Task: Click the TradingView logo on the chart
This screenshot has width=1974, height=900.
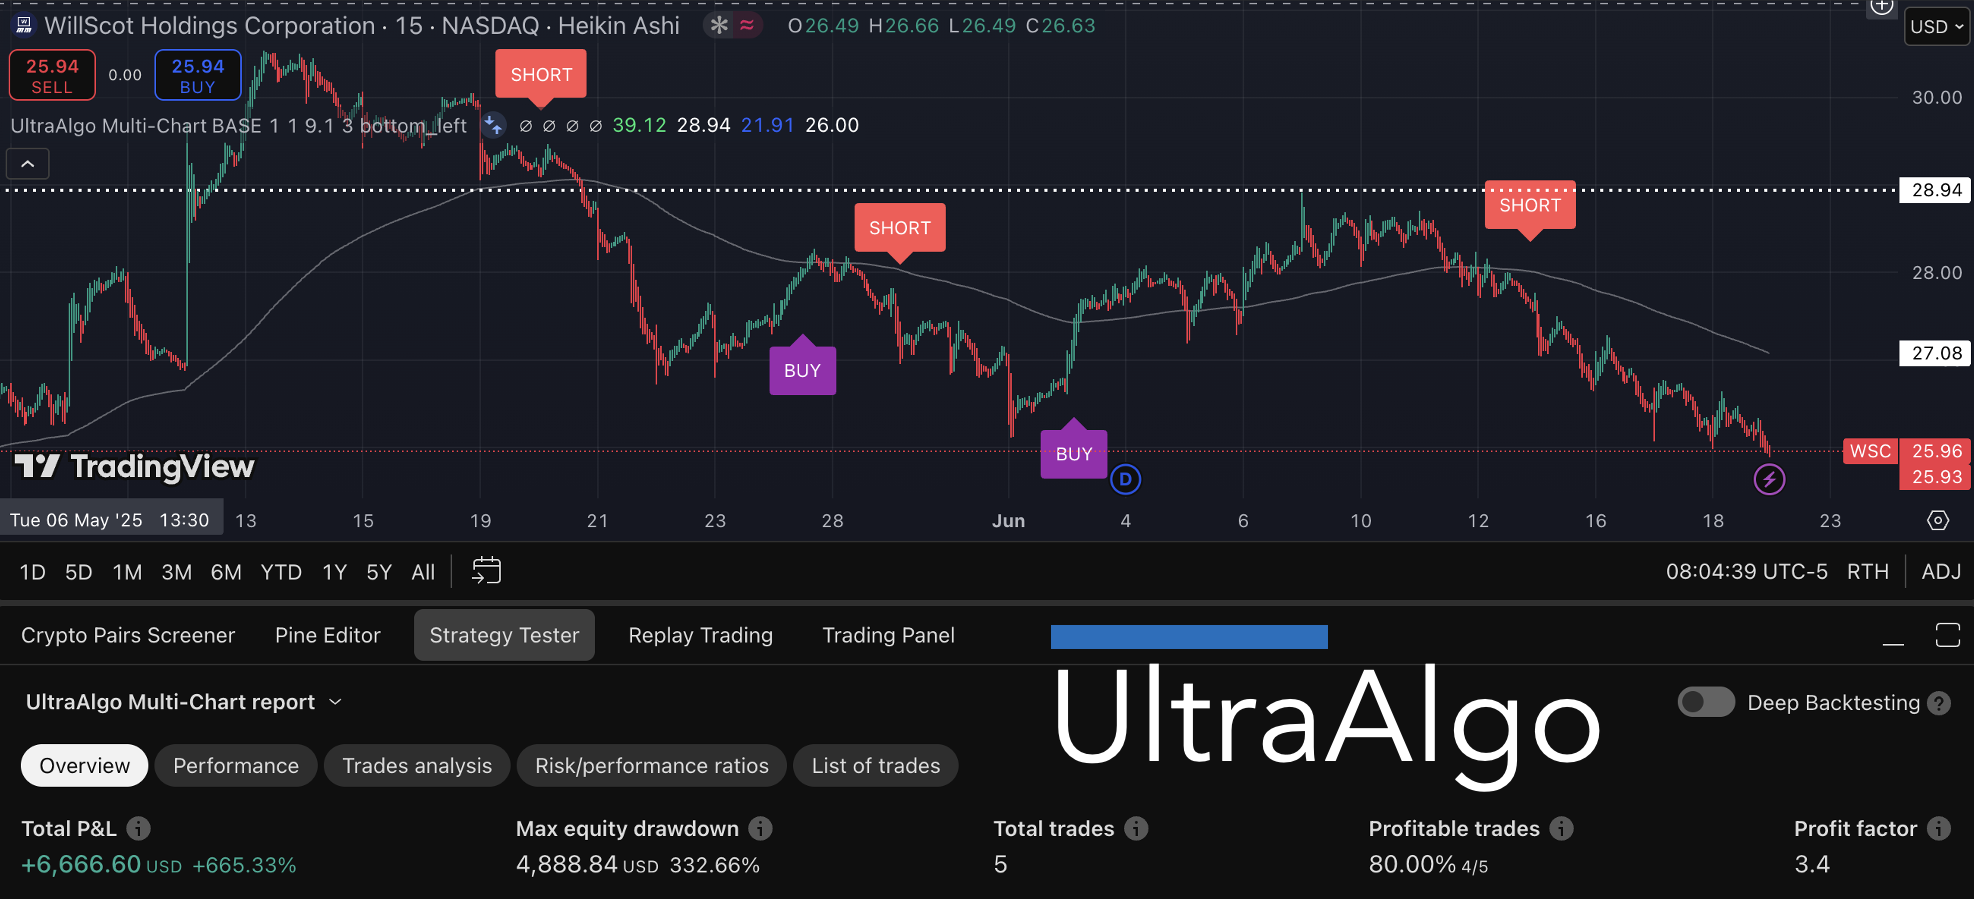Action: (x=134, y=466)
